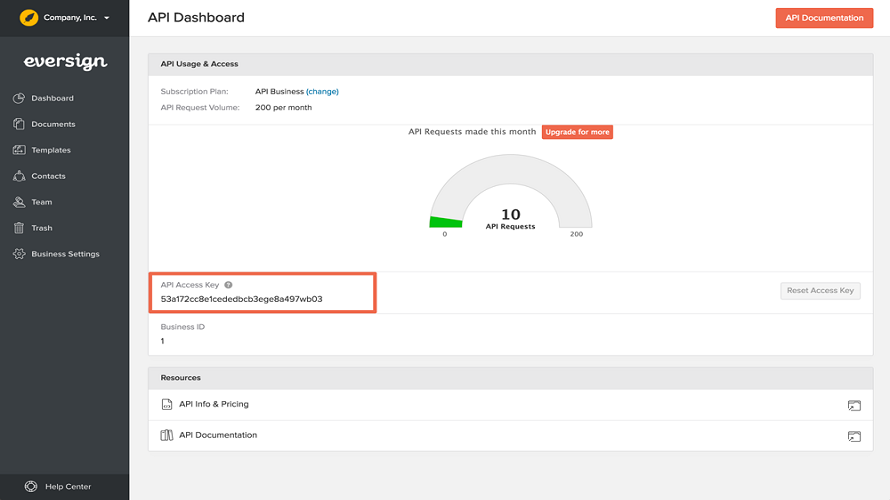Open Documents menu item

[x=53, y=124]
